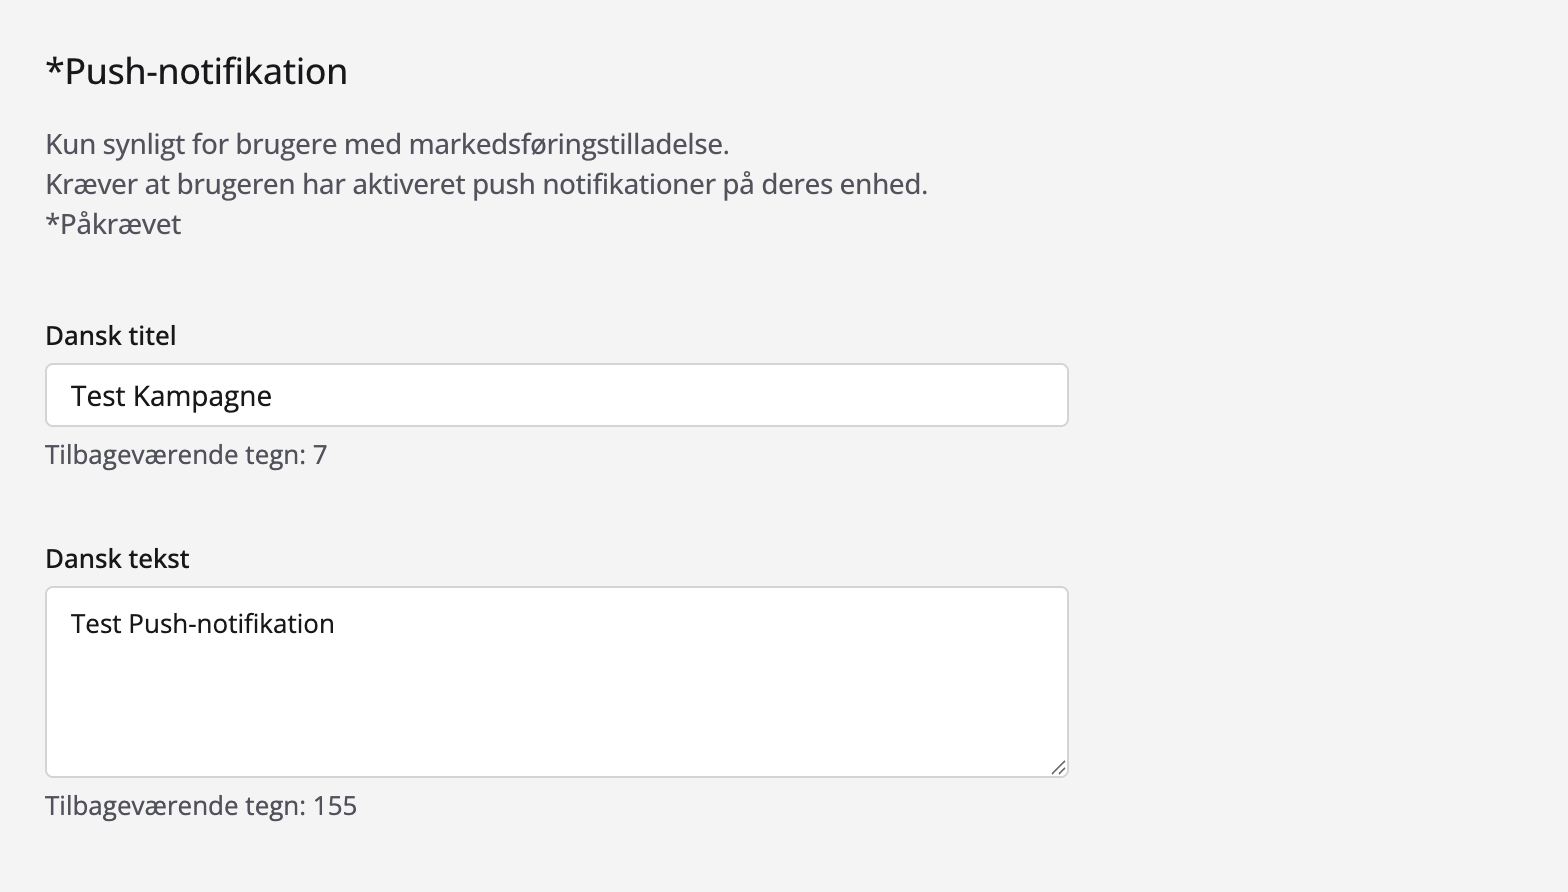Screen dimensions: 1568x892
Task: Click the "Dansk titel" label
Action: click(x=111, y=336)
